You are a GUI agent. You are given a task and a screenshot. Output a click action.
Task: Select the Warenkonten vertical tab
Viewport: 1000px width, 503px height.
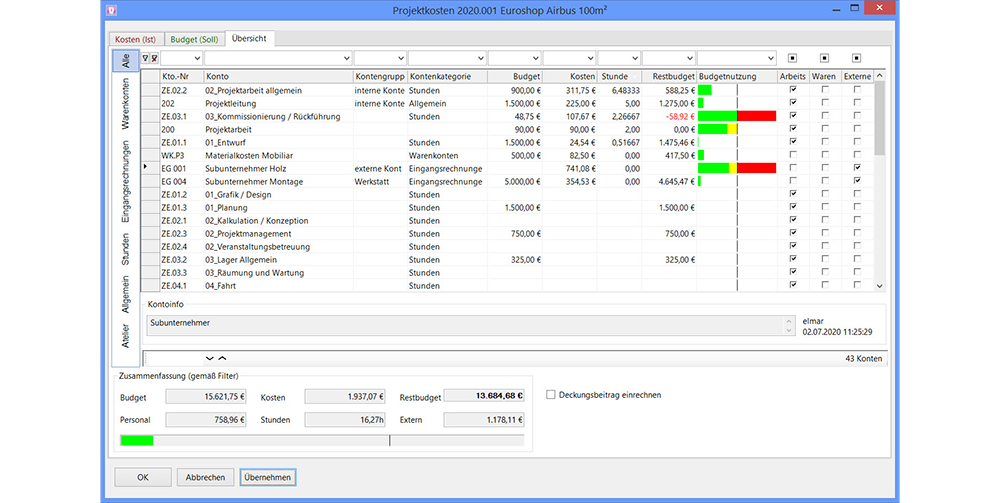point(126,103)
